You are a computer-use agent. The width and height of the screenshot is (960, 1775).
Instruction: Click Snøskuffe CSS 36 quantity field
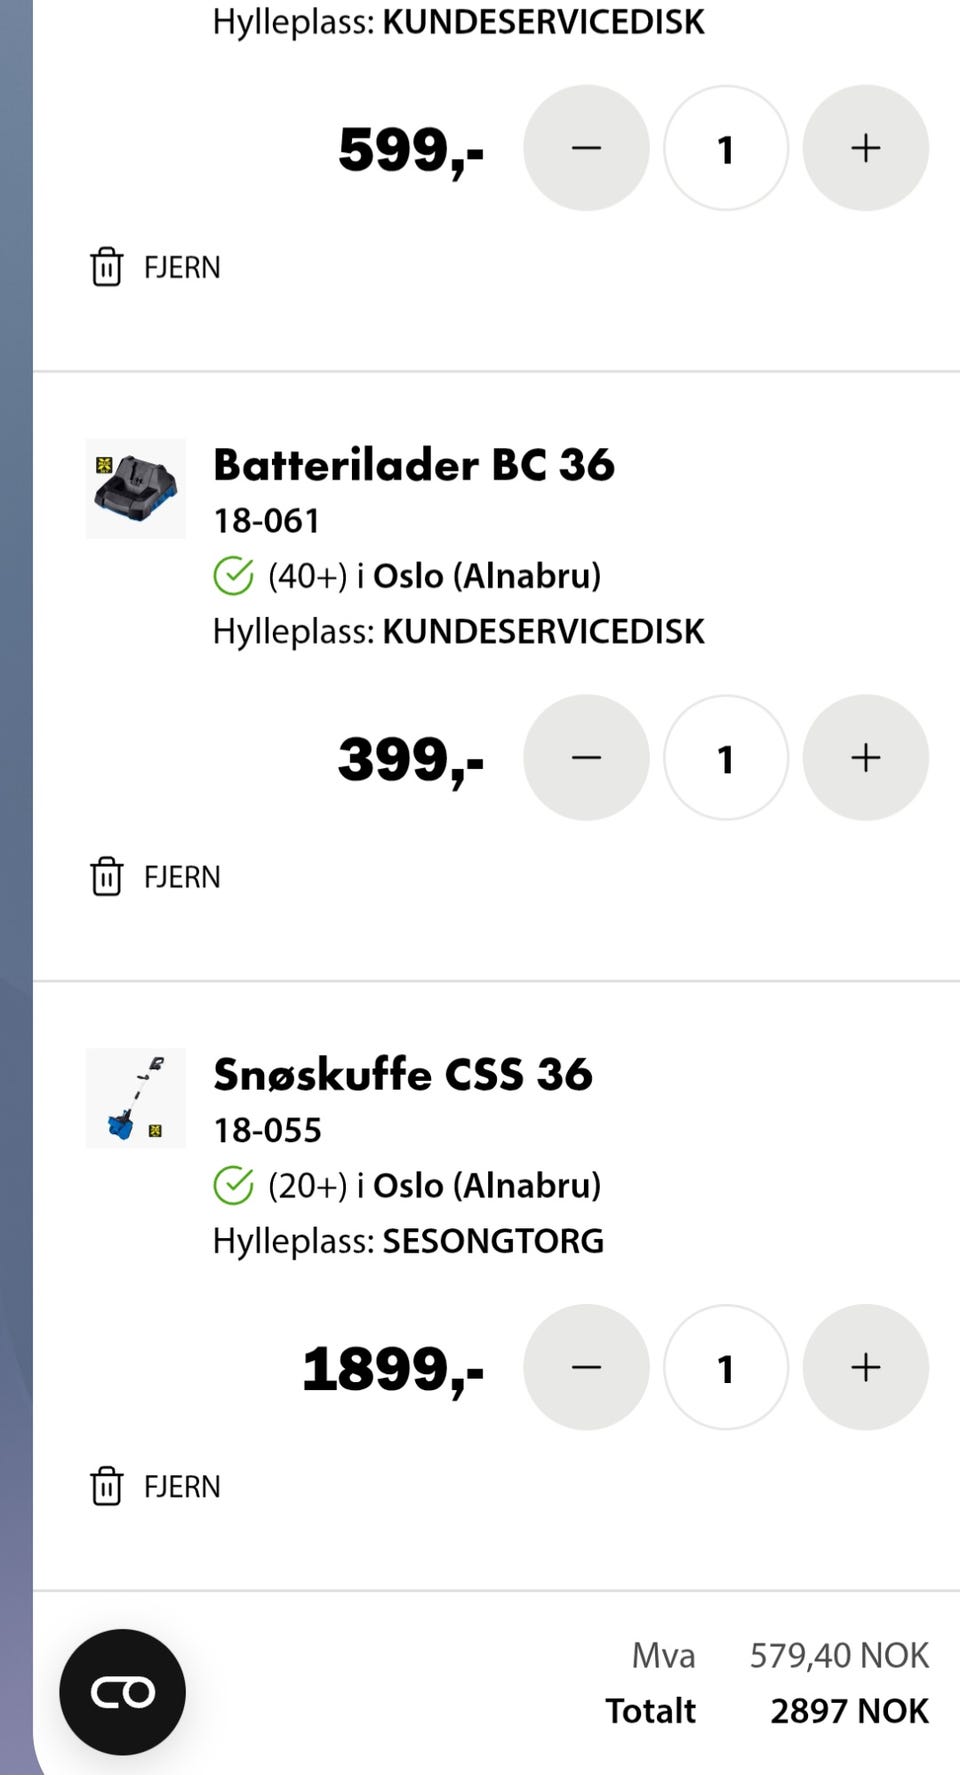(x=726, y=1367)
